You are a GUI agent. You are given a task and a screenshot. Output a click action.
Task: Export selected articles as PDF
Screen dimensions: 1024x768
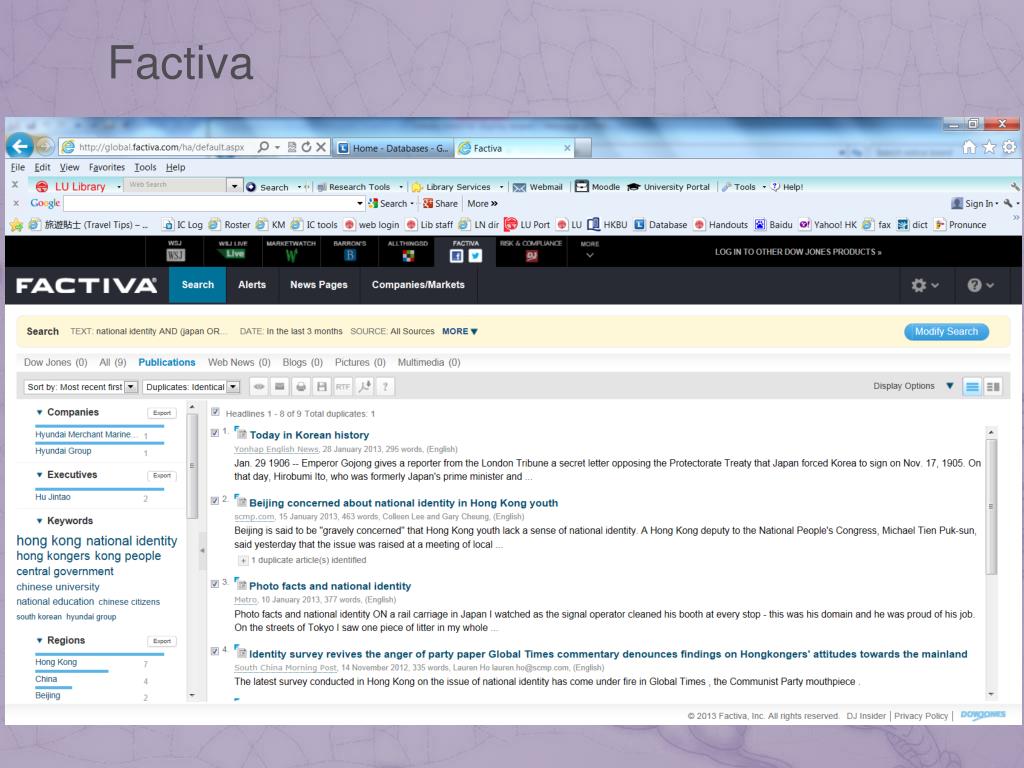[x=364, y=387]
